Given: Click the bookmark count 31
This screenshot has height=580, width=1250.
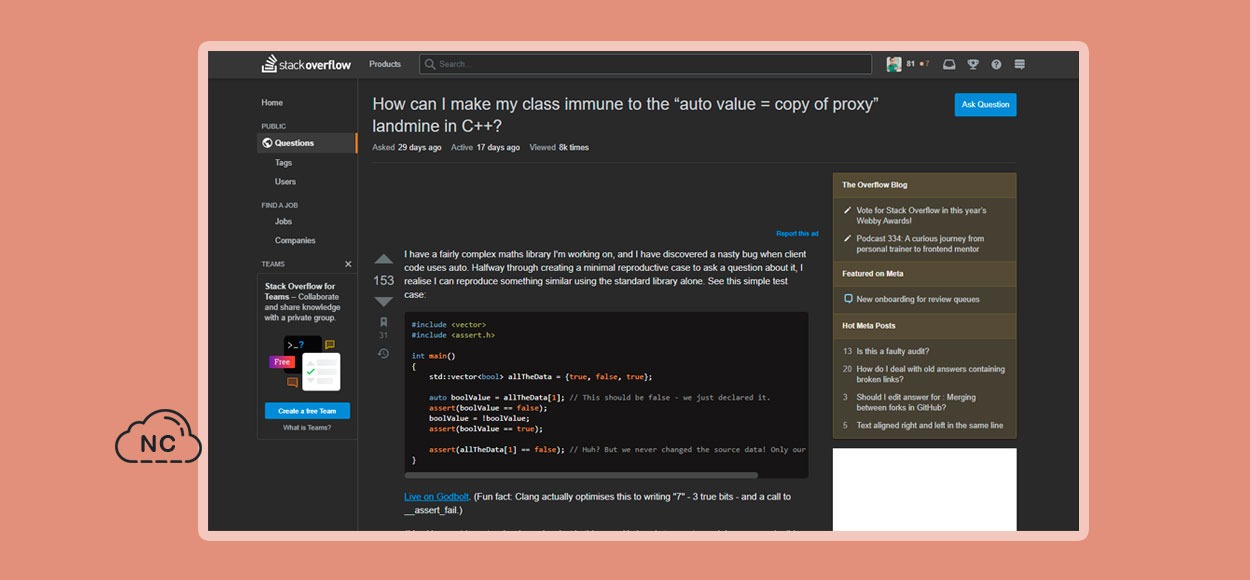Looking at the screenshot, I should click(383, 335).
